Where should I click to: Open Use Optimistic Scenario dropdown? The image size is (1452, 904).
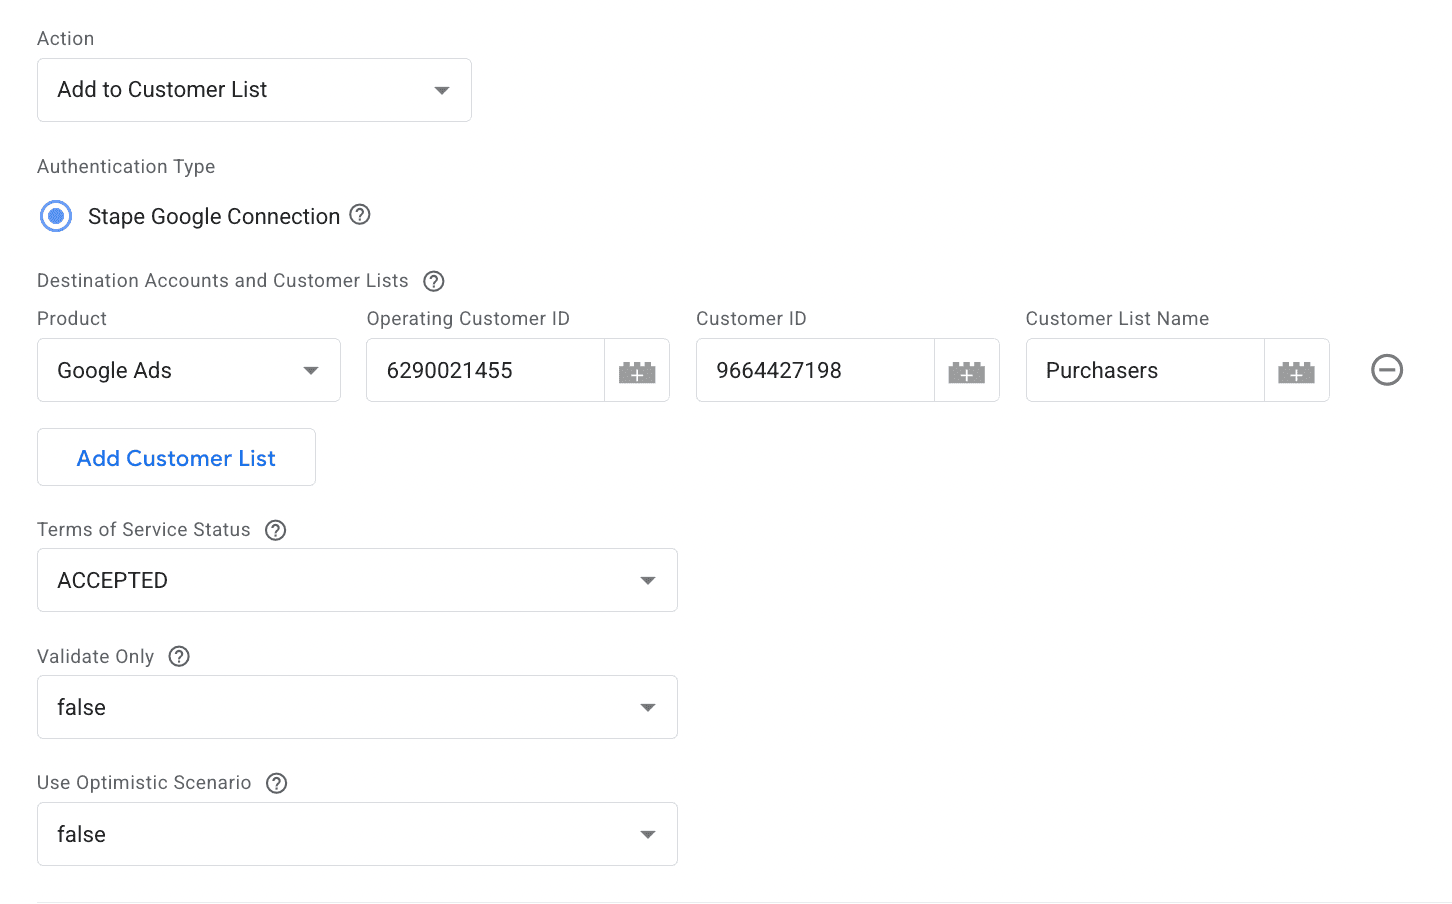click(357, 834)
